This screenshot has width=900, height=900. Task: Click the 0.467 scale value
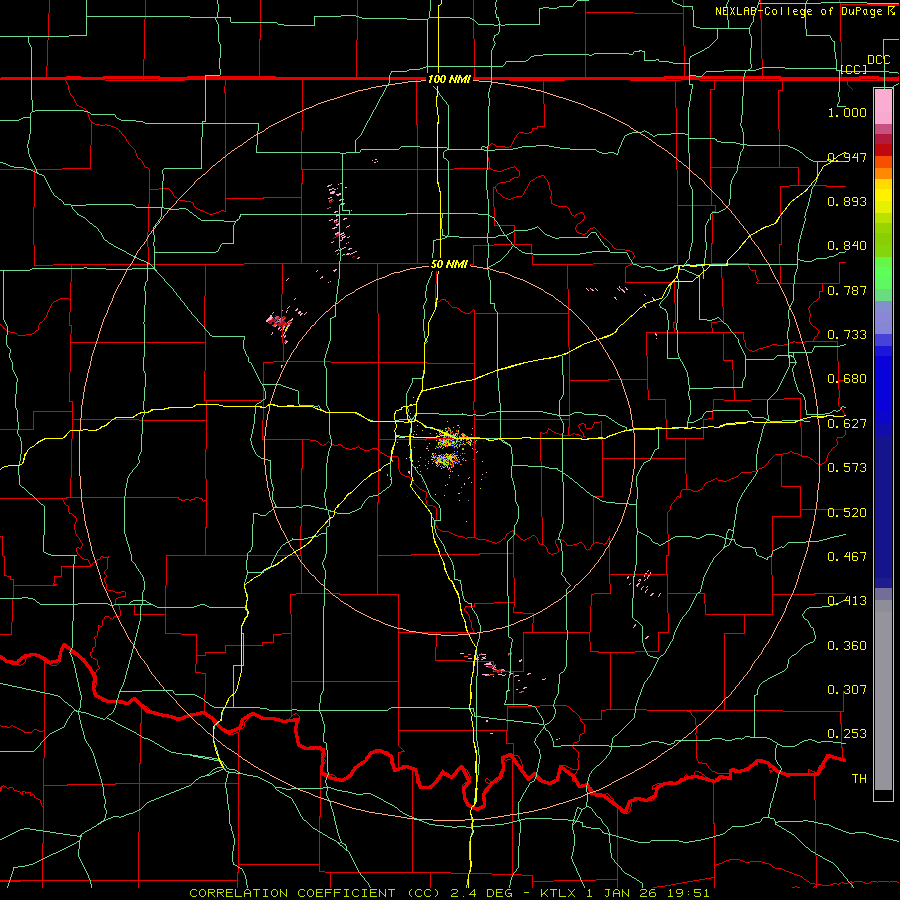tap(847, 557)
